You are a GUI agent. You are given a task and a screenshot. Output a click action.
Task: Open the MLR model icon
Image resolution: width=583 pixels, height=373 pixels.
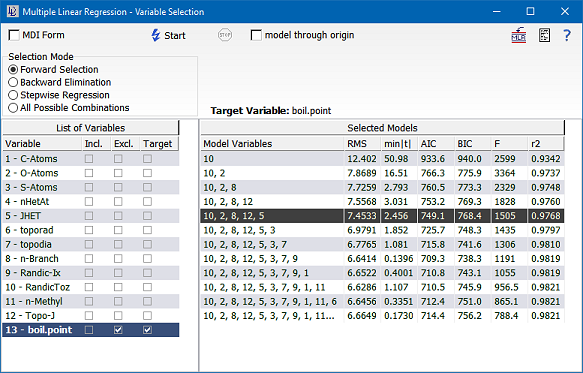click(x=519, y=35)
